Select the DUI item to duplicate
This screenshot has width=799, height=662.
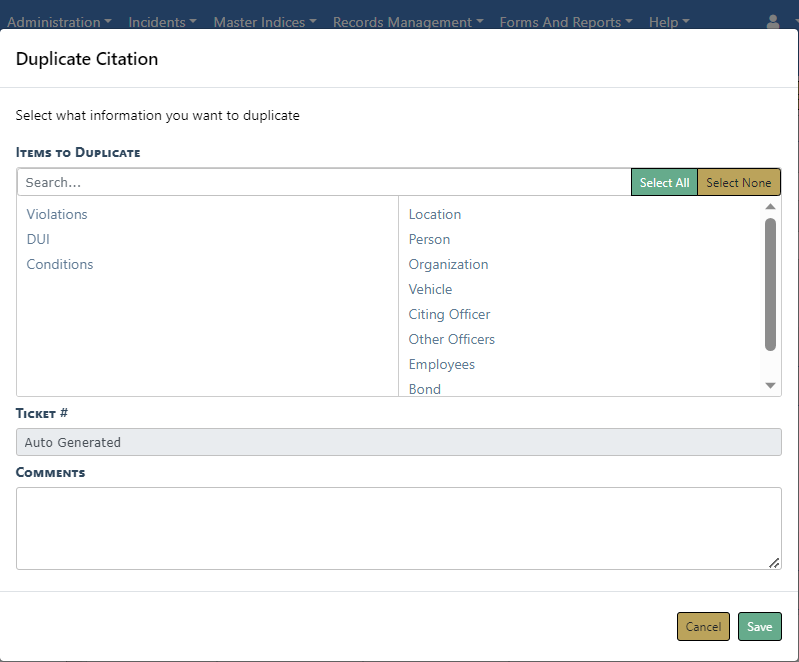tap(38, 239)
